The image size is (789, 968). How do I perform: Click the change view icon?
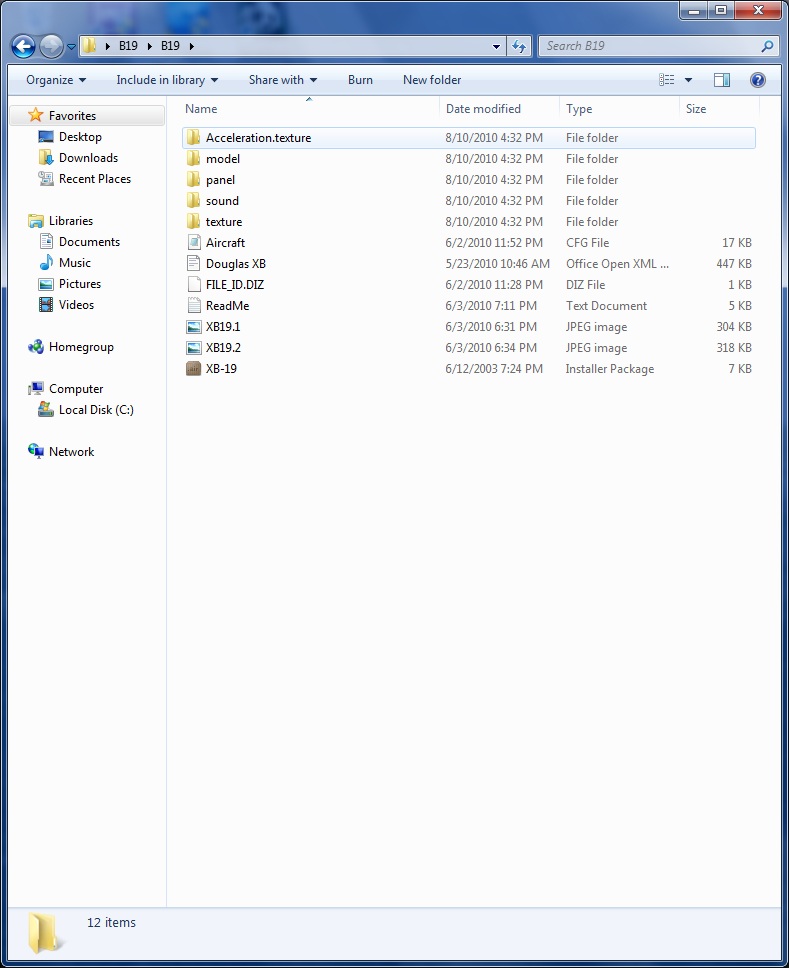(667, 80)
